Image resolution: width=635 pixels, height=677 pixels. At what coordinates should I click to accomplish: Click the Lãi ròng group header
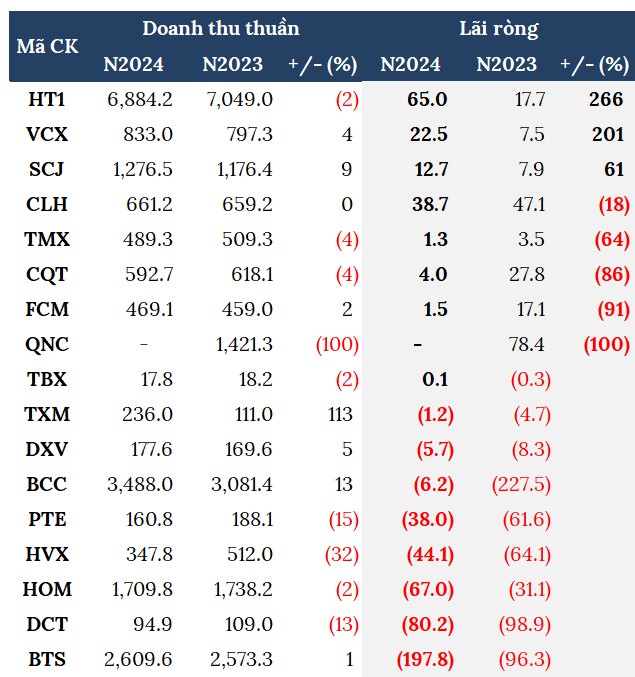(498, 28)
